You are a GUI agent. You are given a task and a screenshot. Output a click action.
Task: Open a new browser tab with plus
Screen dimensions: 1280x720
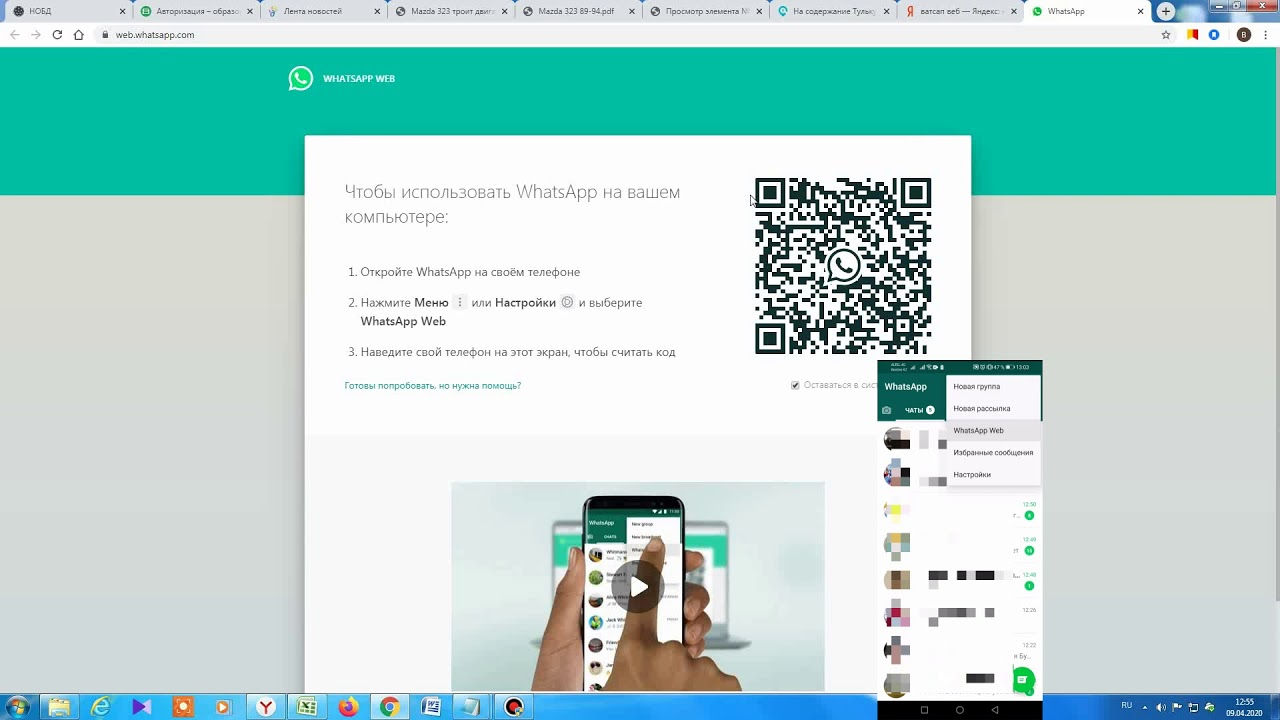pyautogui.click(x=1166, y=11)
